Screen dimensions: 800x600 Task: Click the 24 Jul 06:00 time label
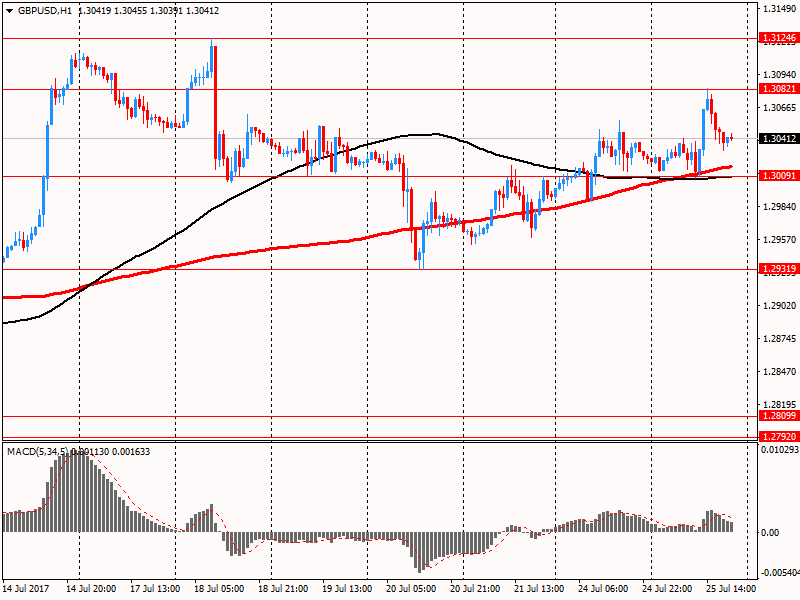(603, 588)
